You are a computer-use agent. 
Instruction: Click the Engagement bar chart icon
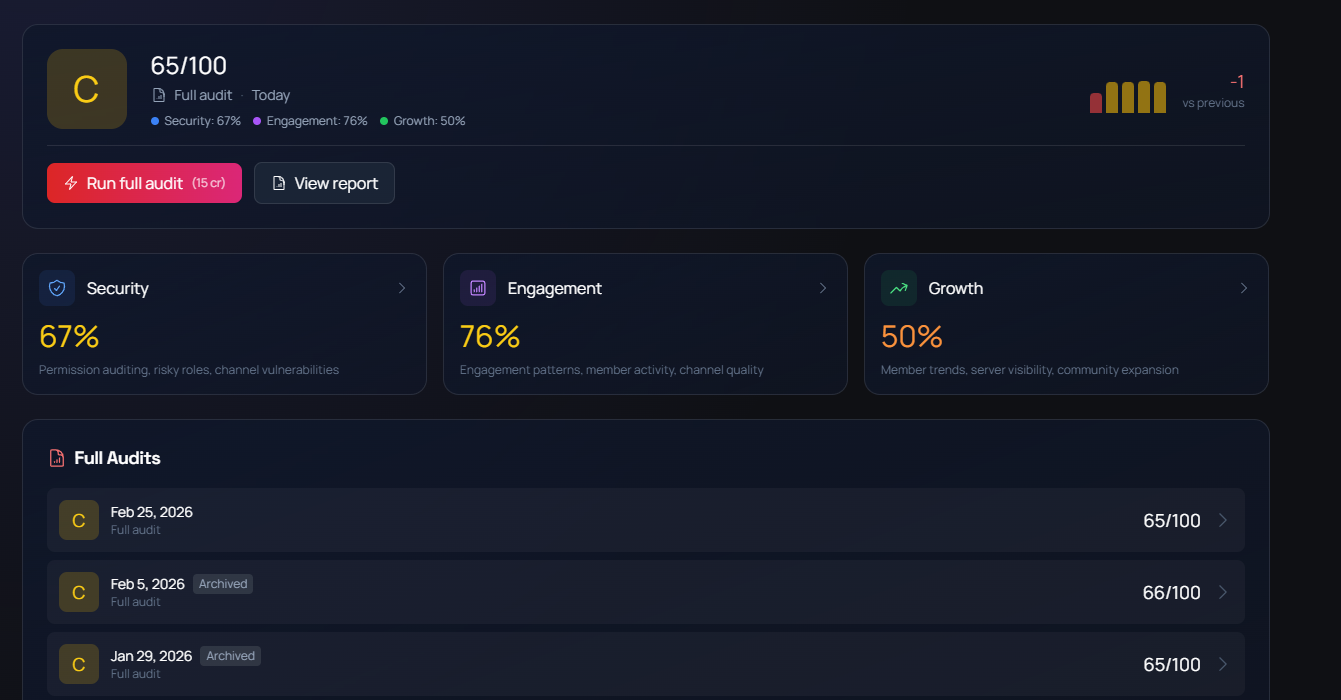[x=478, y=288]
